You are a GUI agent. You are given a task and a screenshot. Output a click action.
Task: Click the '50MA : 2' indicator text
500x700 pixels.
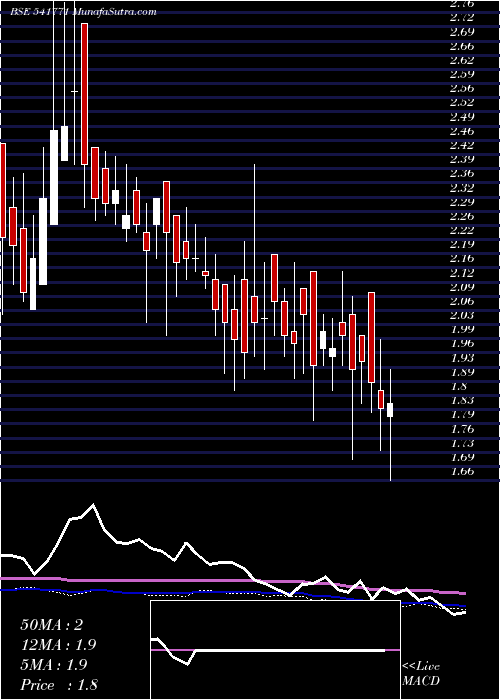point(52,625)
